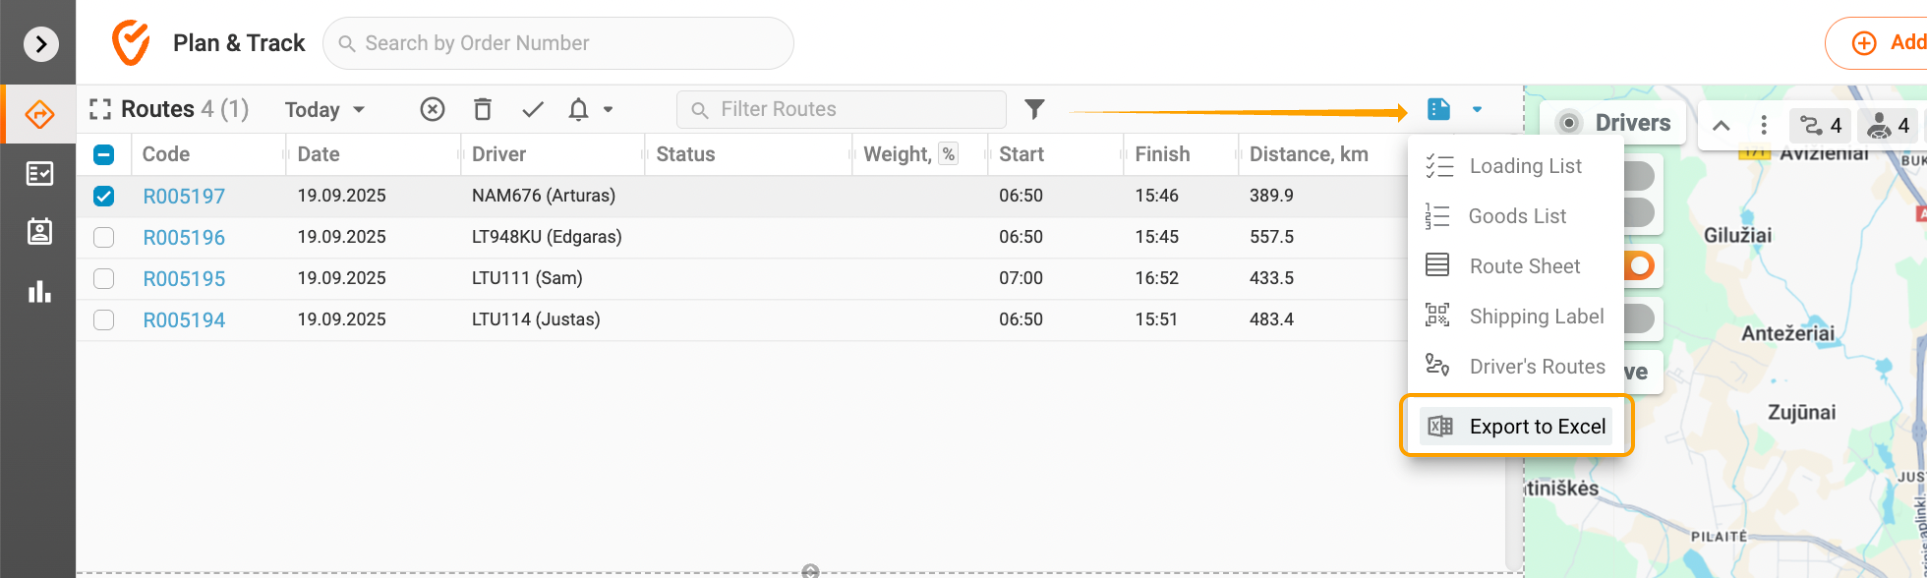1927x578 pixels.
Task: Expand the bell notifications dropdown arrow
Action: 608,110
